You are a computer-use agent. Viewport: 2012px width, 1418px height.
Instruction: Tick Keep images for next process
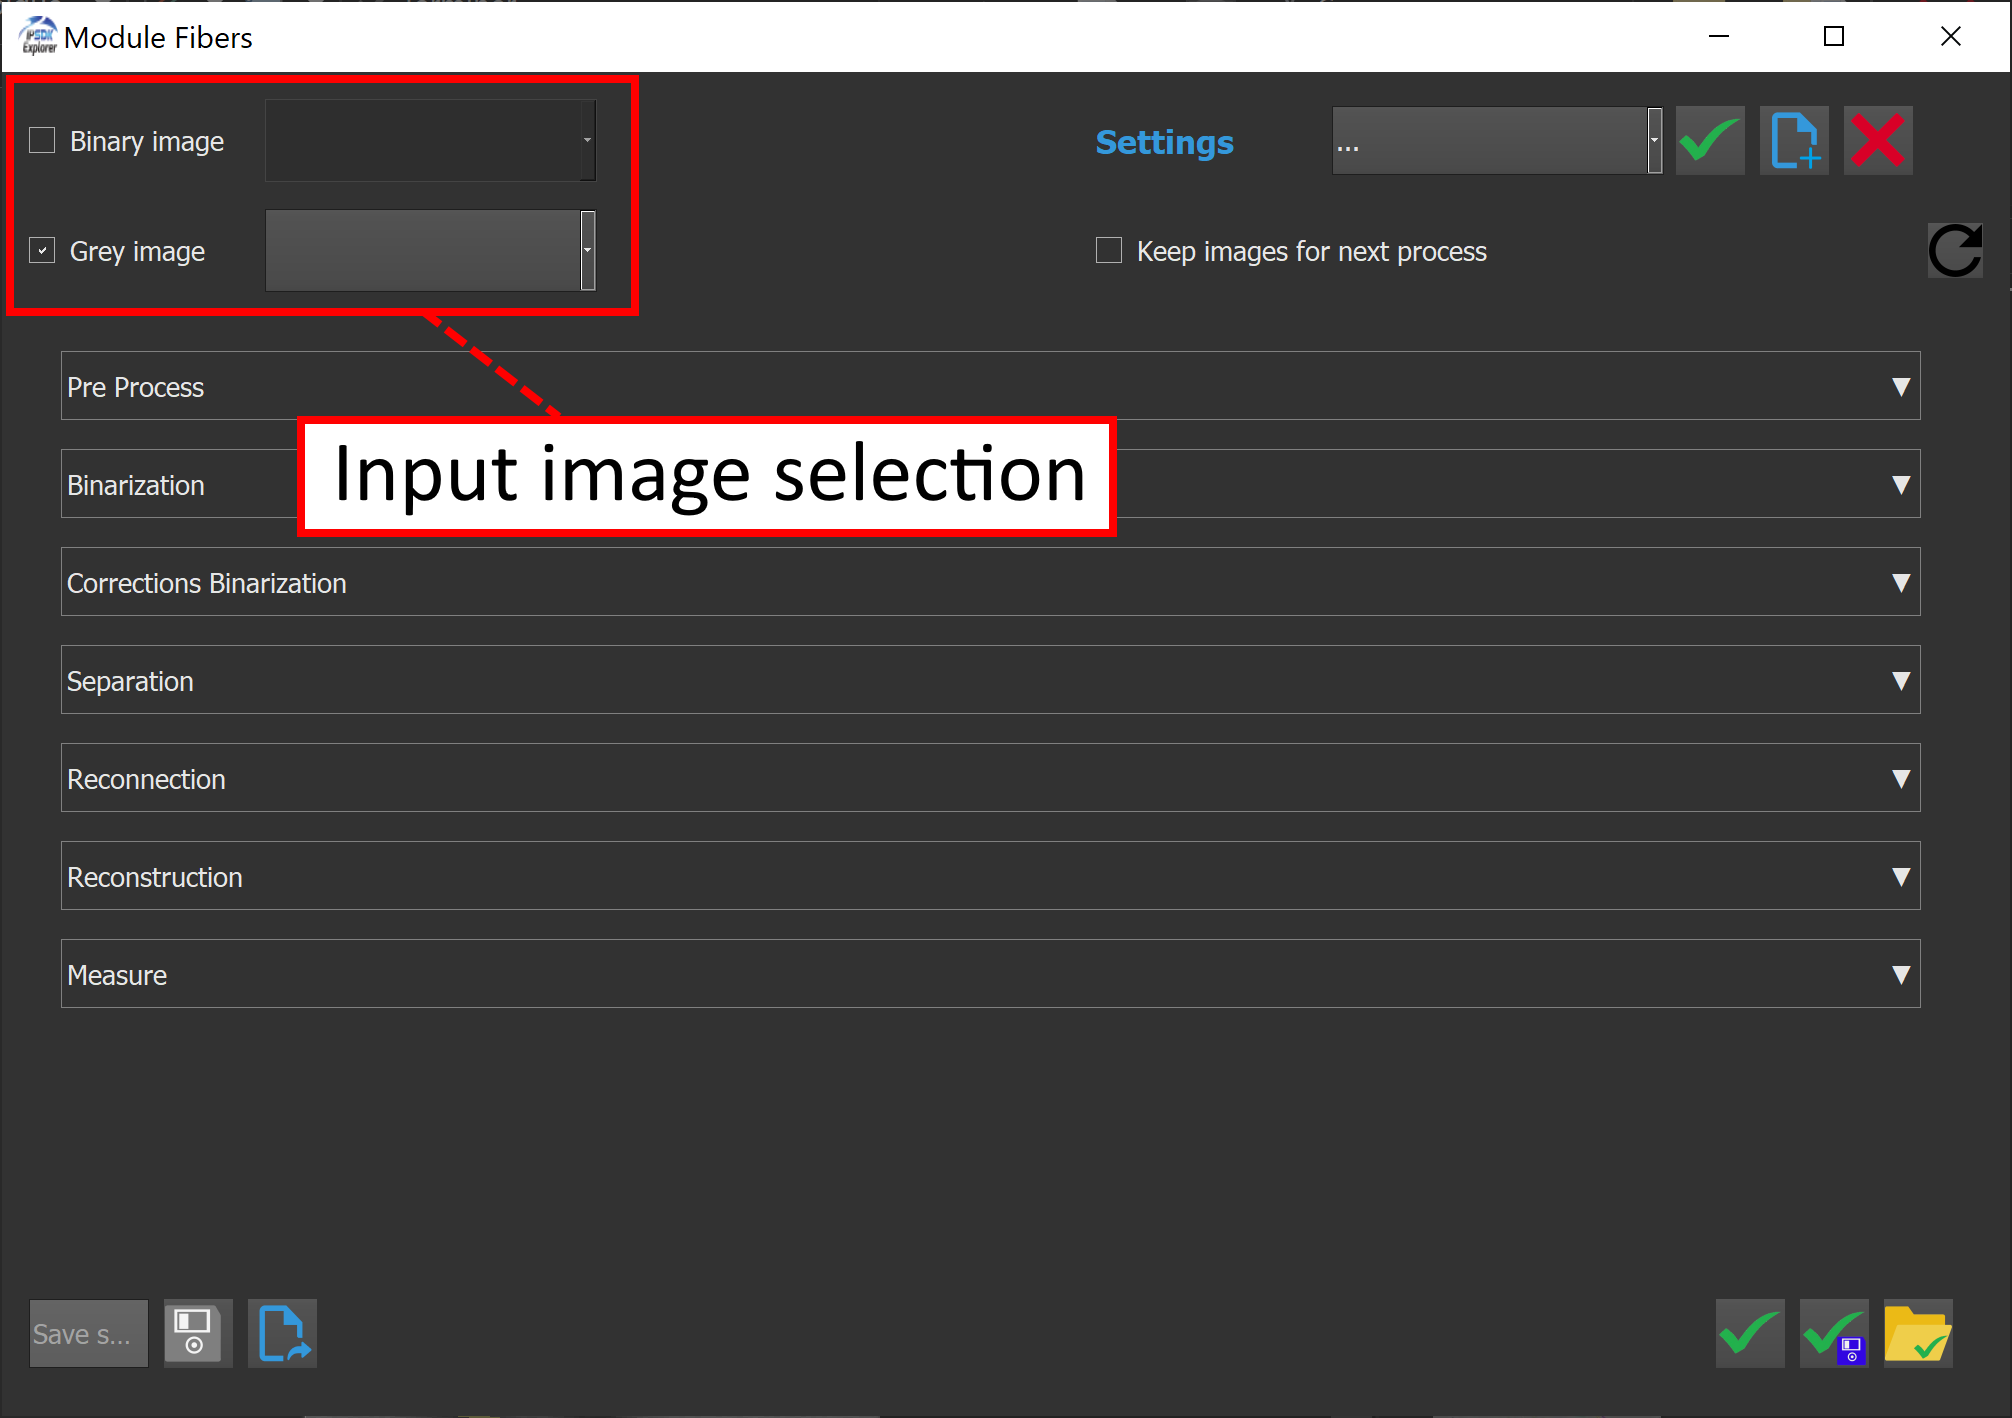[x=1109, y=250]
